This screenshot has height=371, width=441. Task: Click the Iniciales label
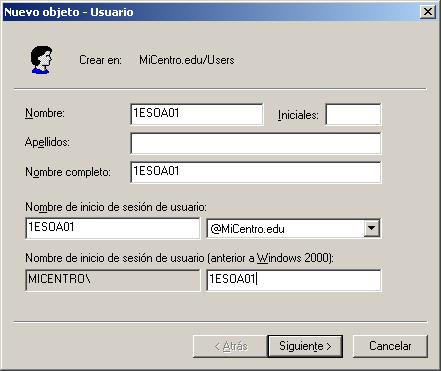click(298, 115)
